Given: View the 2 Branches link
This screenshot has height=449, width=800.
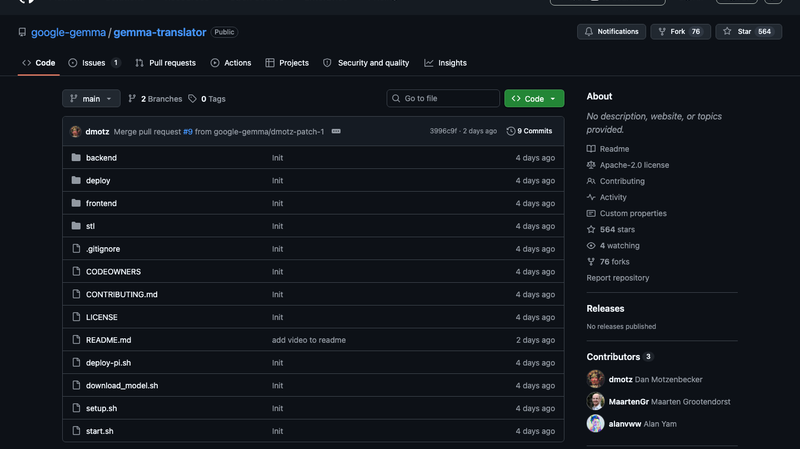Looking at the screenshot, I should (x=155, y=99).
